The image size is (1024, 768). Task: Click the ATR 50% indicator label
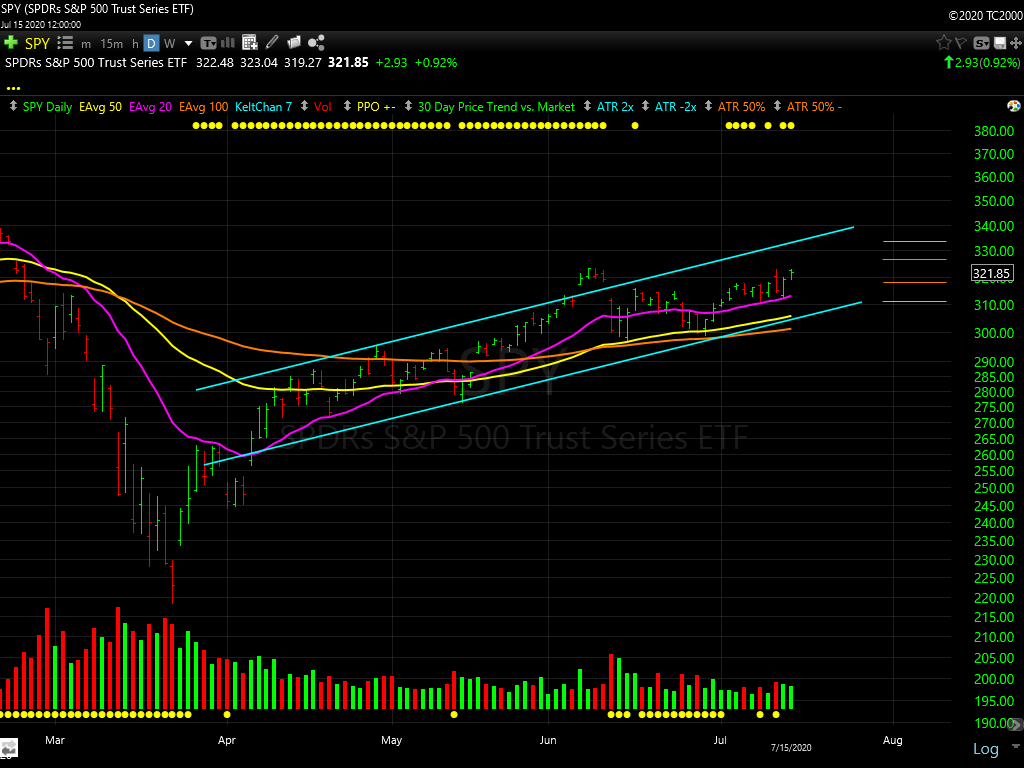[741, 106]
